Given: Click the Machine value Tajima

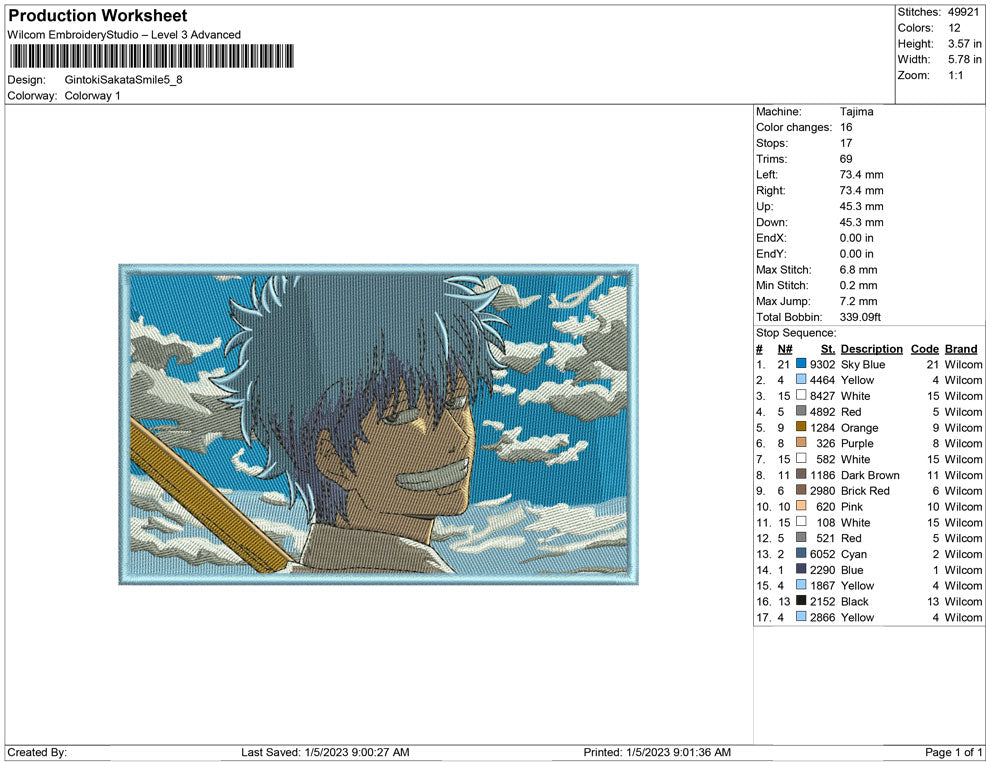Looking at the screenshot, I should pos(856,112).
